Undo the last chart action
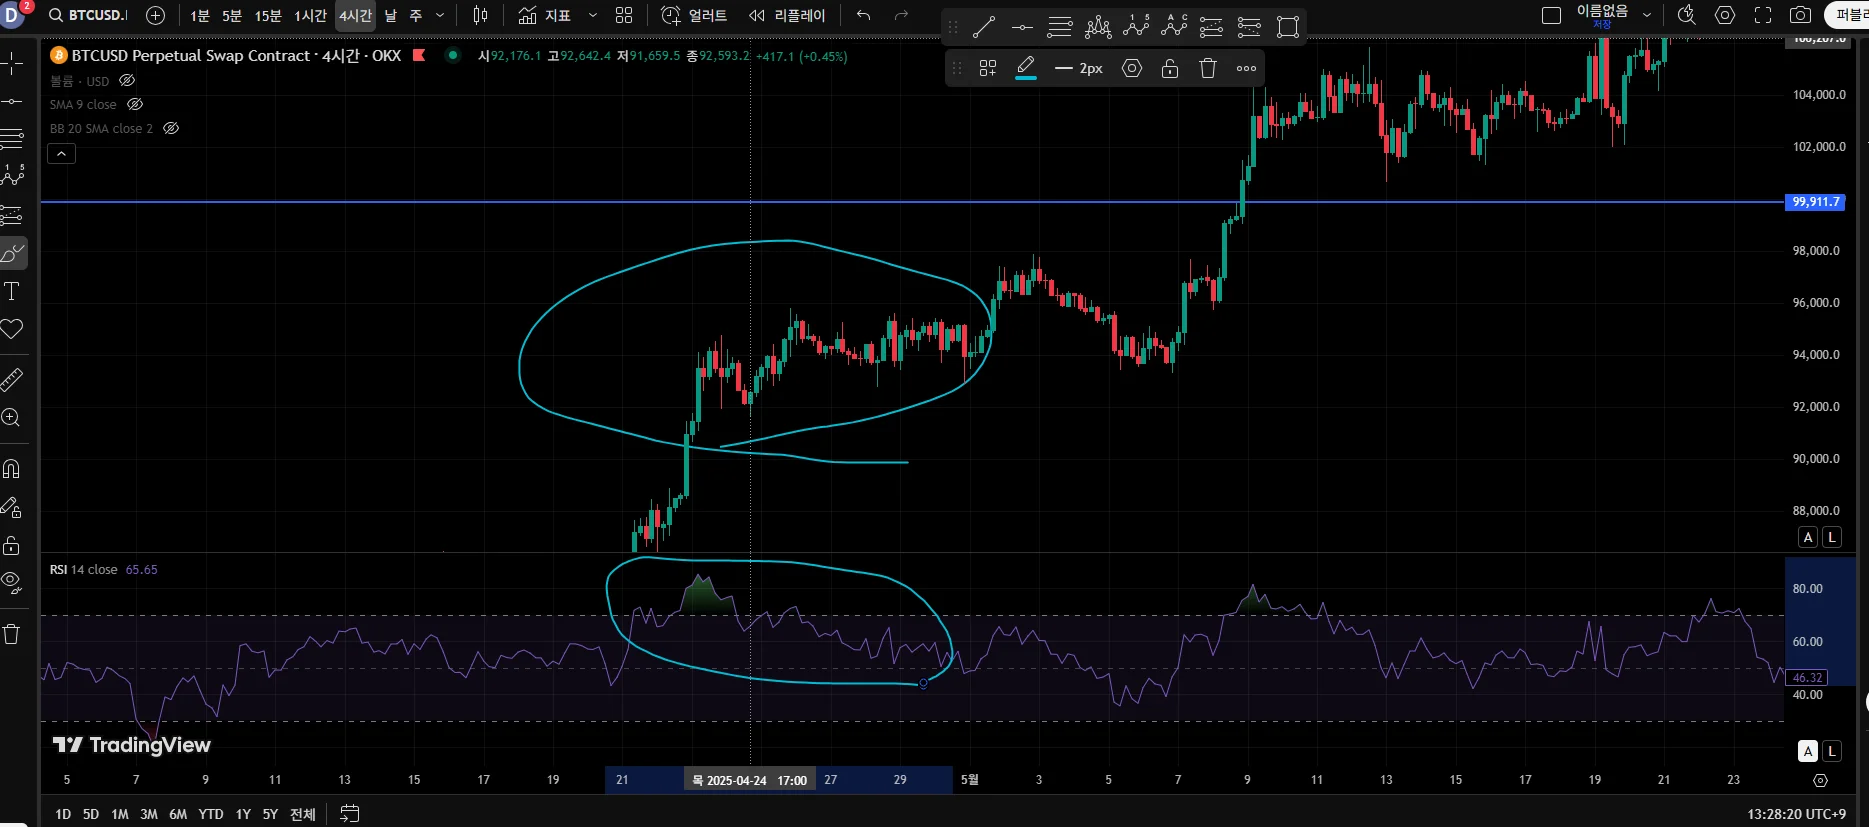1869x827 pixels. coord(864,15)
